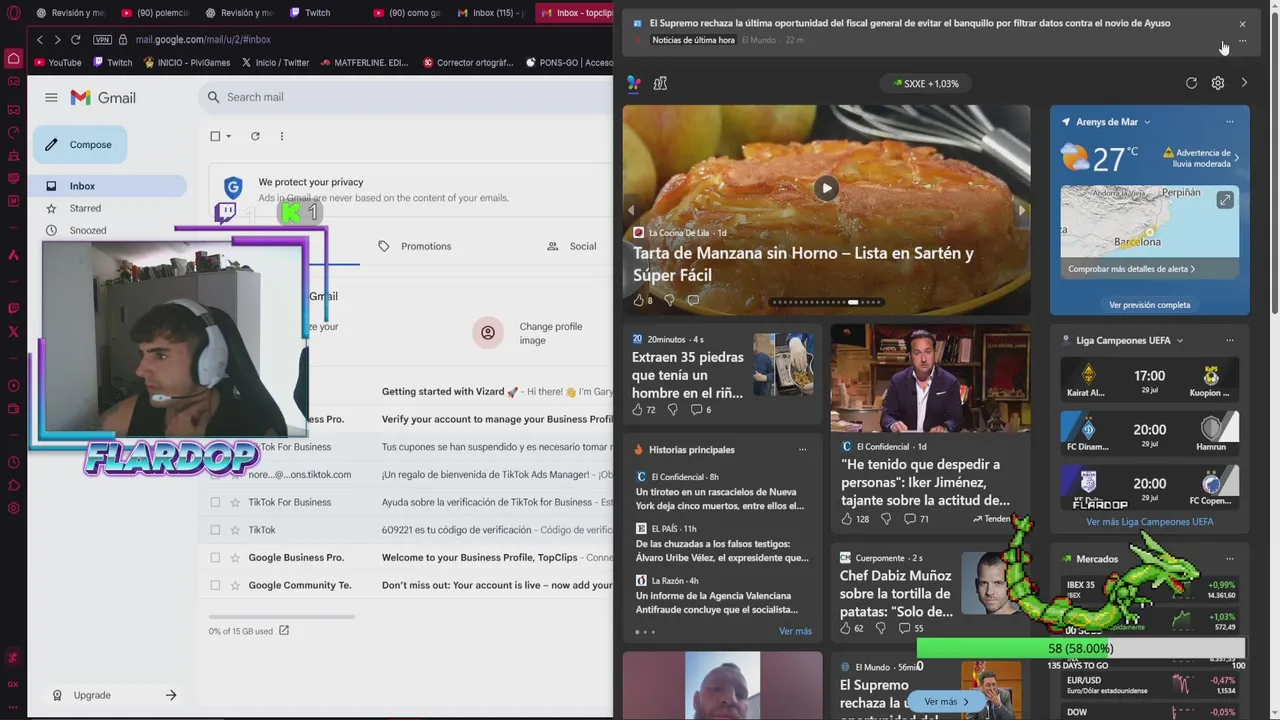The height and width of the screenshot is (720, 1280).
Task: Reload the page with browser reload icon
Action: tap(75, 39)
